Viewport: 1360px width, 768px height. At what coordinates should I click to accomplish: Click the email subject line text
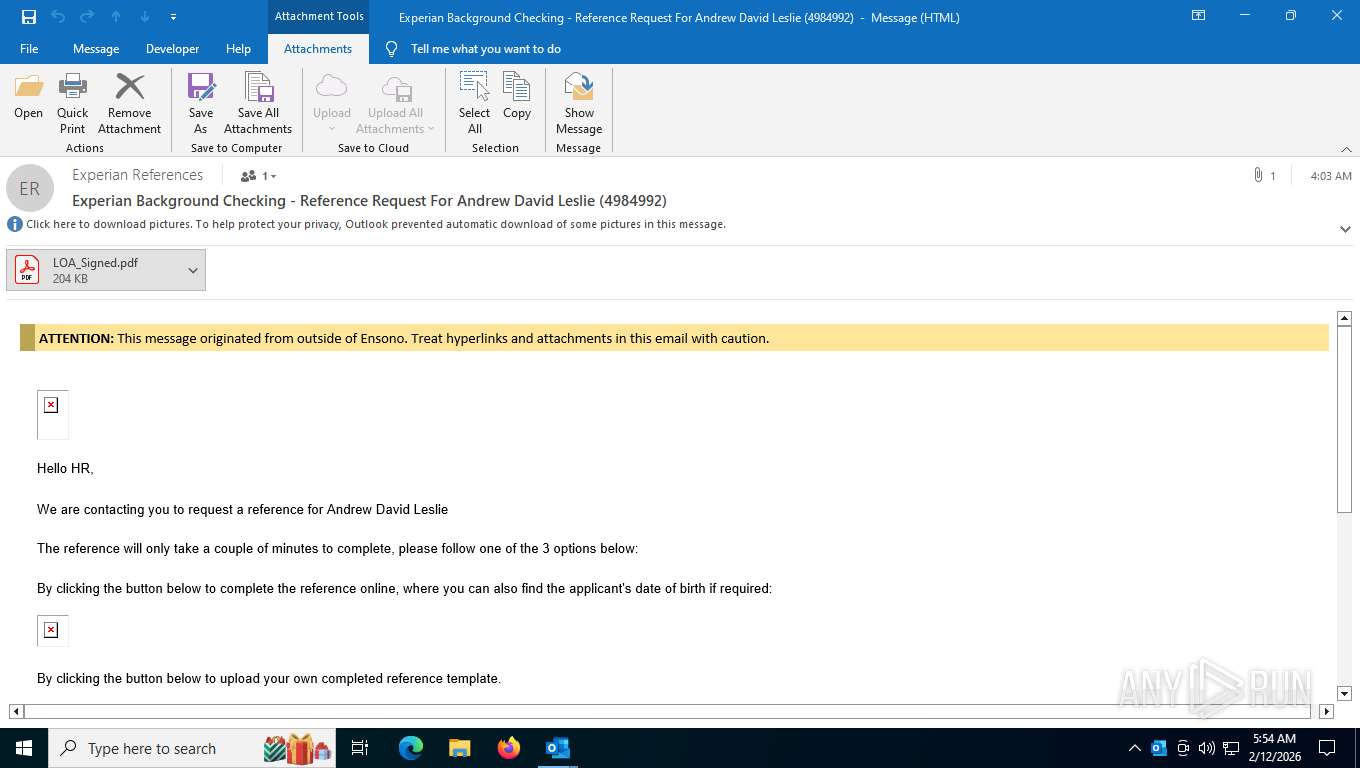(369, 201)
